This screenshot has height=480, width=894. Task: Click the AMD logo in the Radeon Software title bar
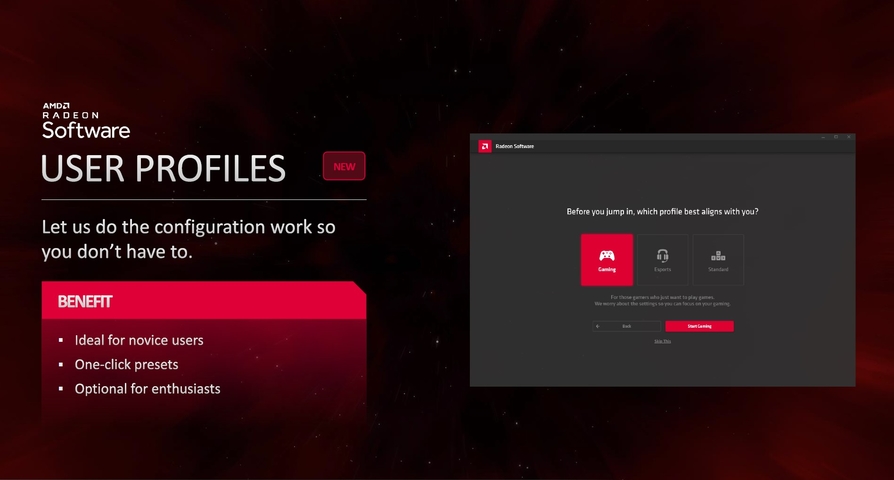(x=485, y=147)
